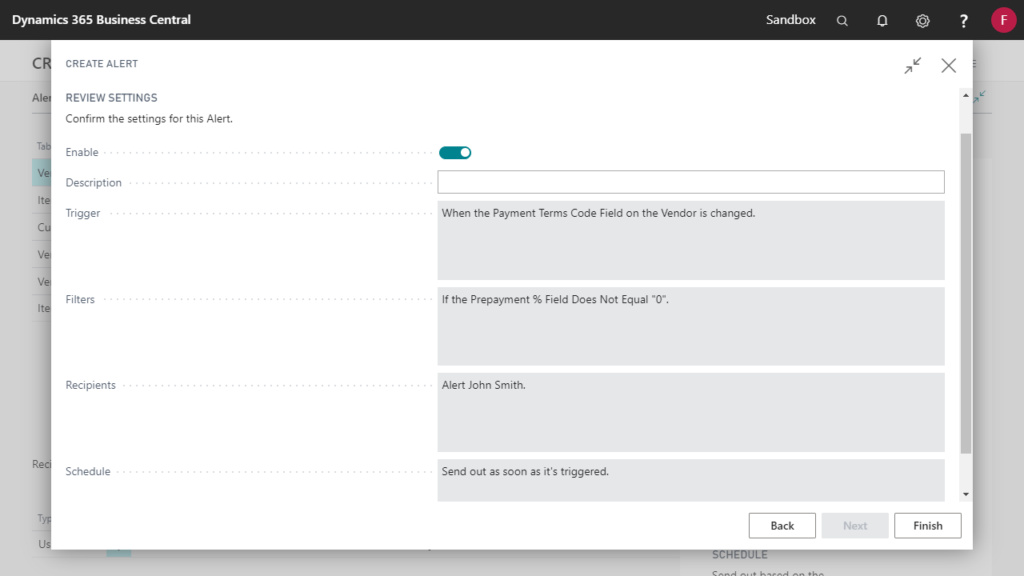Click the Back button
This screenshot has width=1024, height=576.
782,525
